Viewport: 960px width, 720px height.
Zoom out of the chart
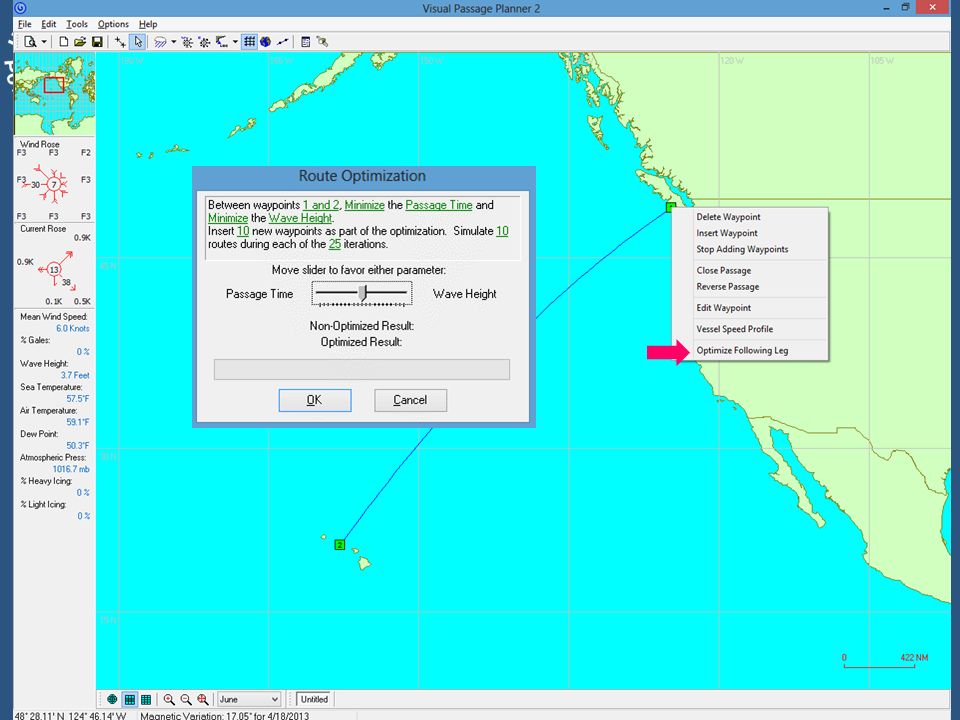[x=186, y=699]
